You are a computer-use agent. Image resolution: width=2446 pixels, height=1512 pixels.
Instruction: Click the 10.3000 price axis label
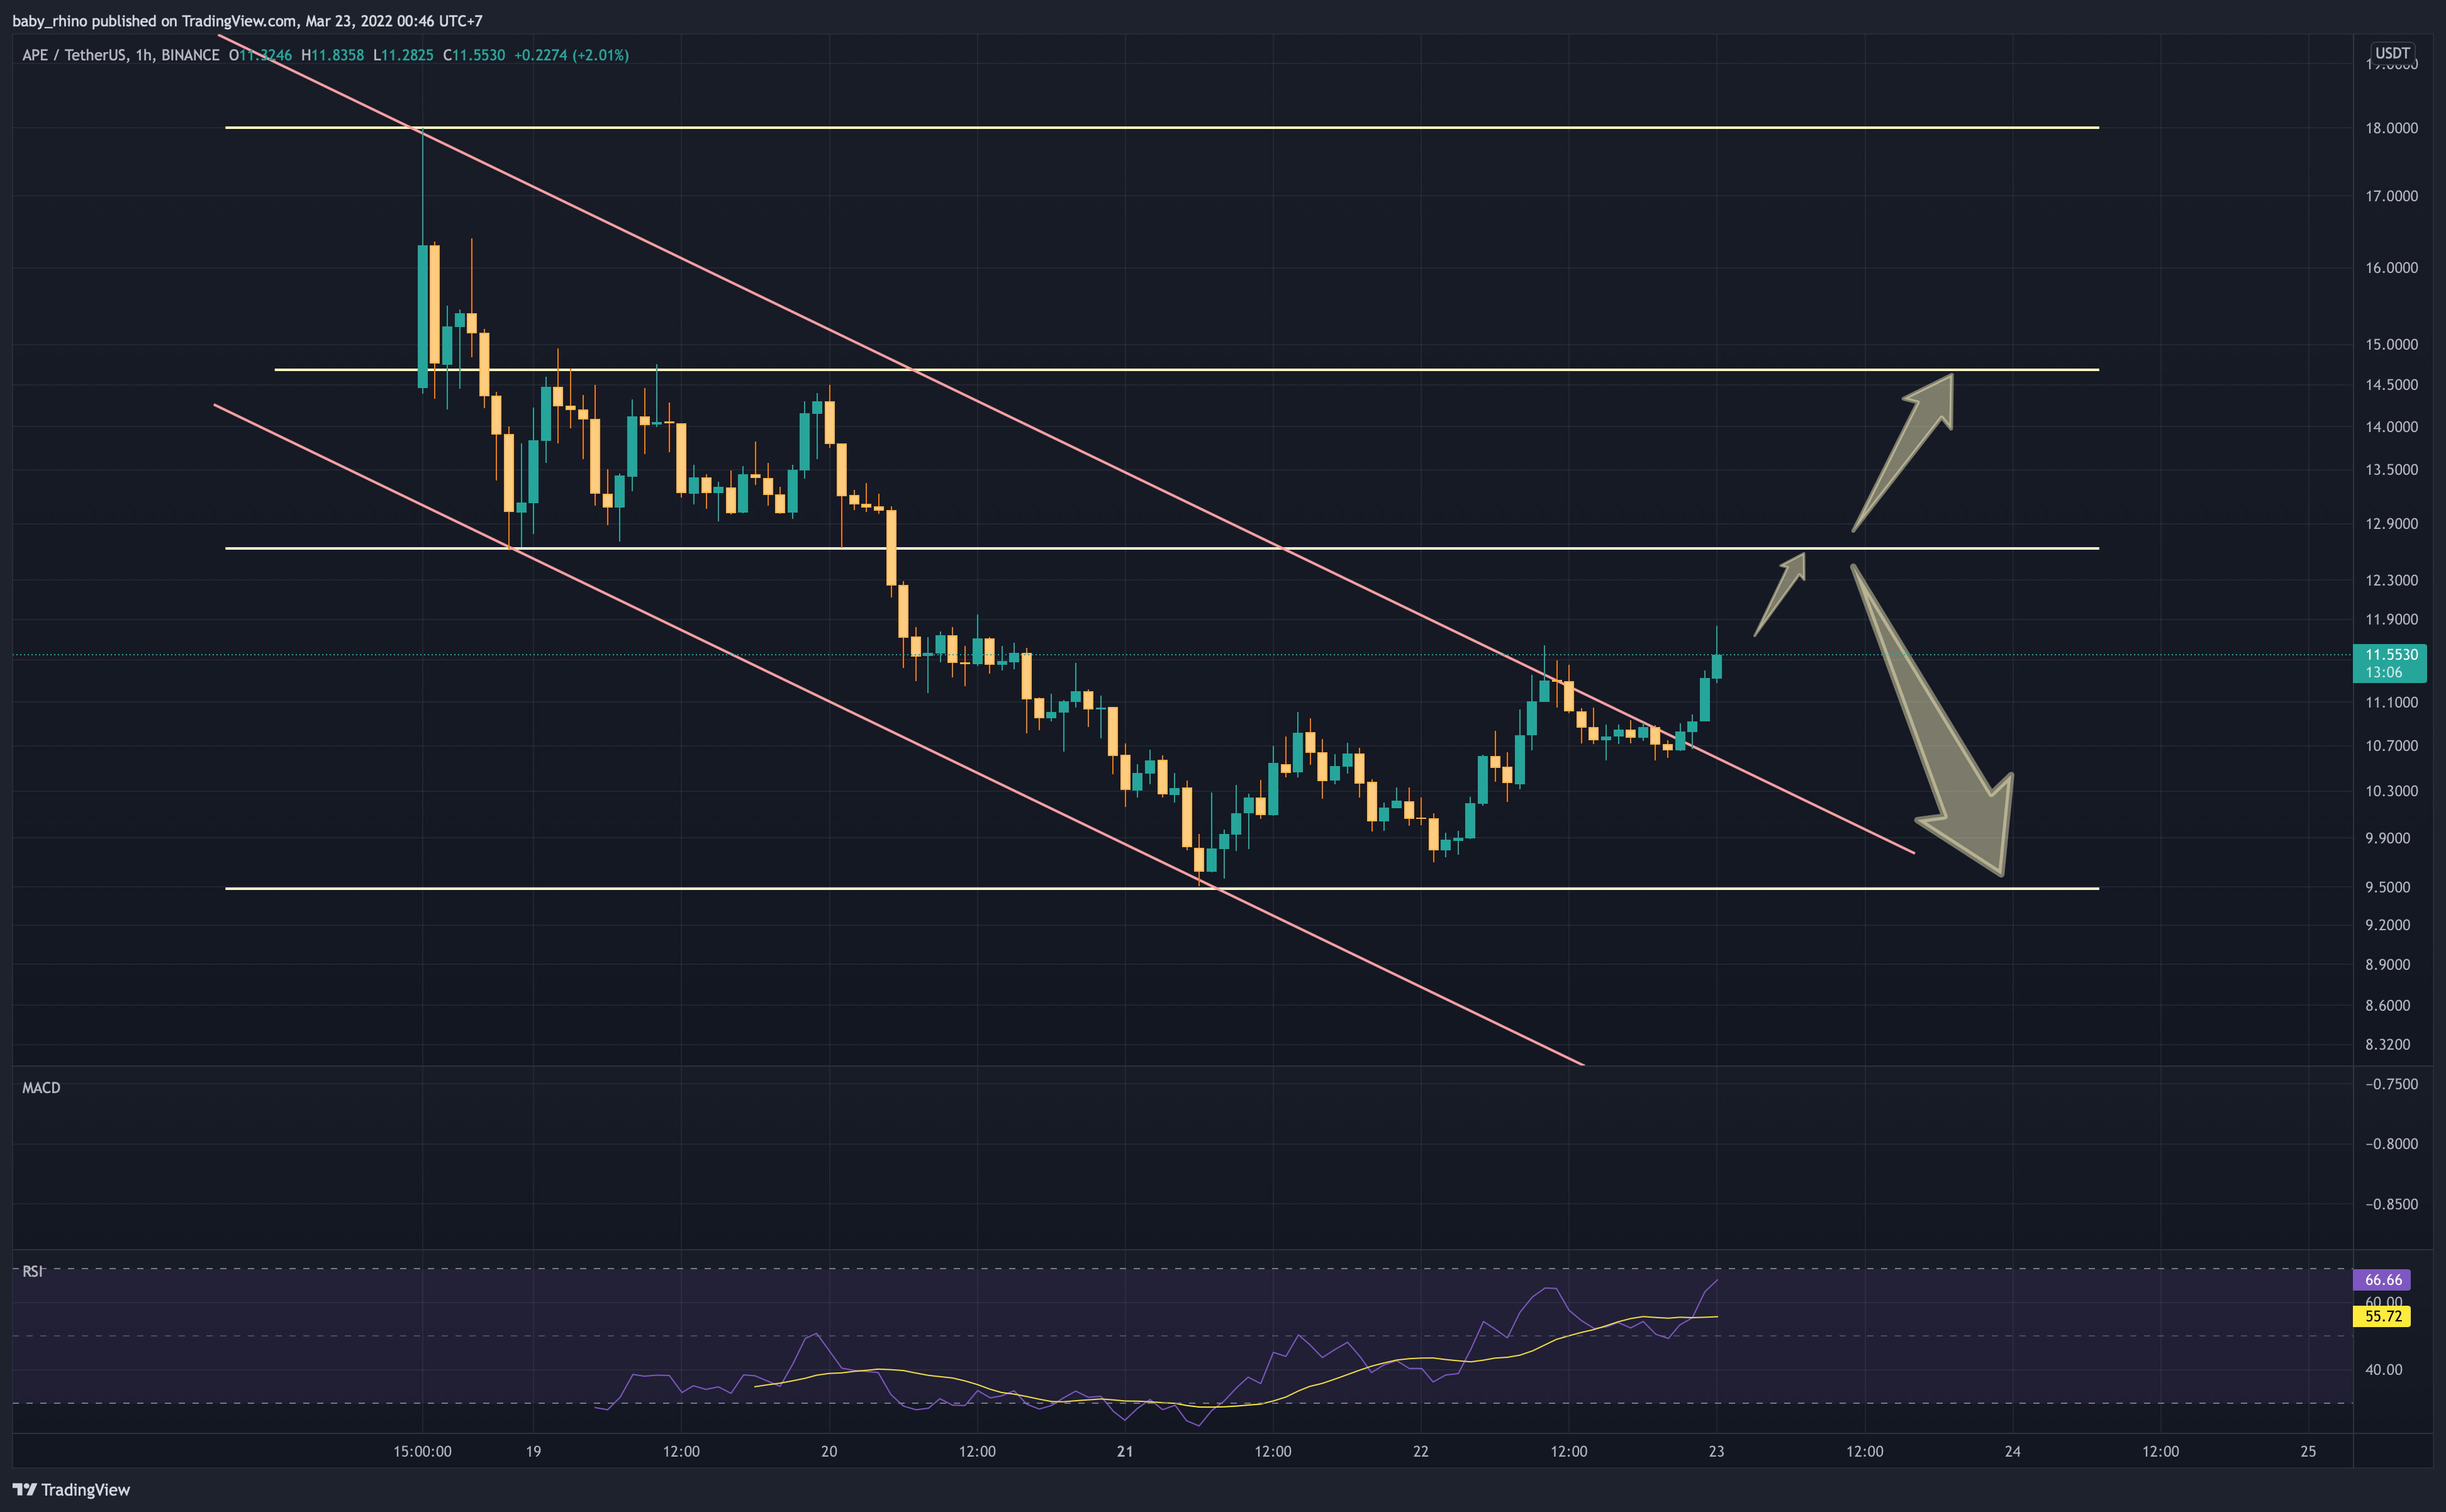(2391, 791)
